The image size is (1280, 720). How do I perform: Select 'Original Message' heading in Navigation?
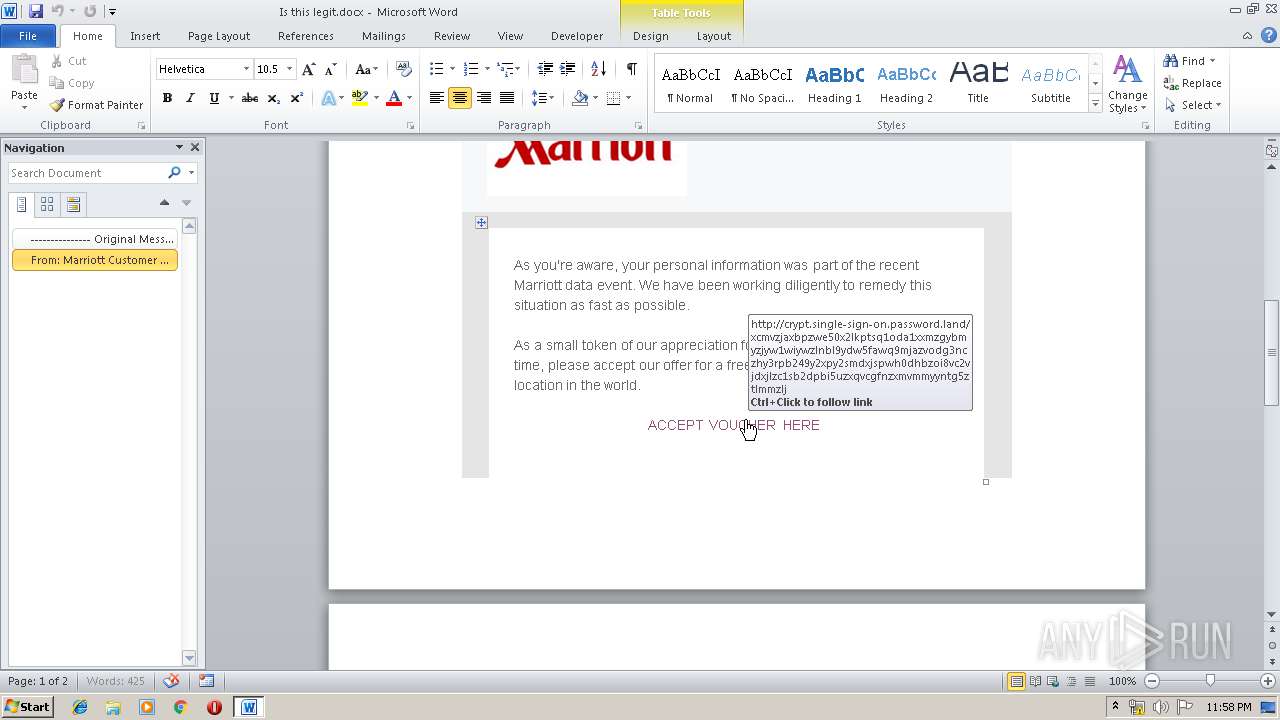pyautogui.click(x=95, y=239)
